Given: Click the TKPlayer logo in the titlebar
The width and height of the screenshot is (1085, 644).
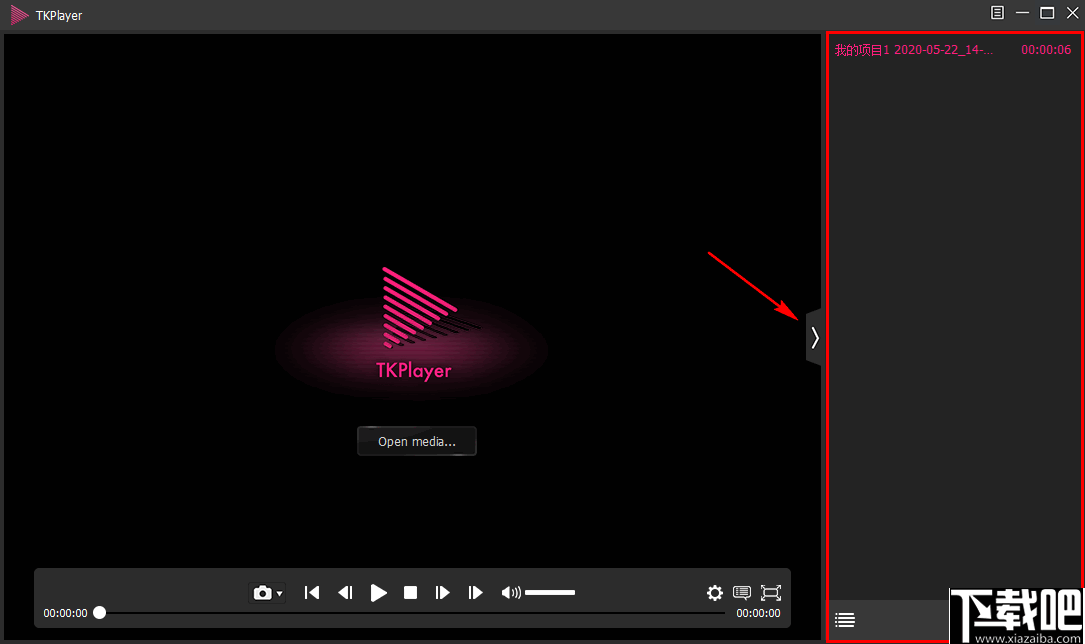Looking at the screenshot, I should pos(18,14).
